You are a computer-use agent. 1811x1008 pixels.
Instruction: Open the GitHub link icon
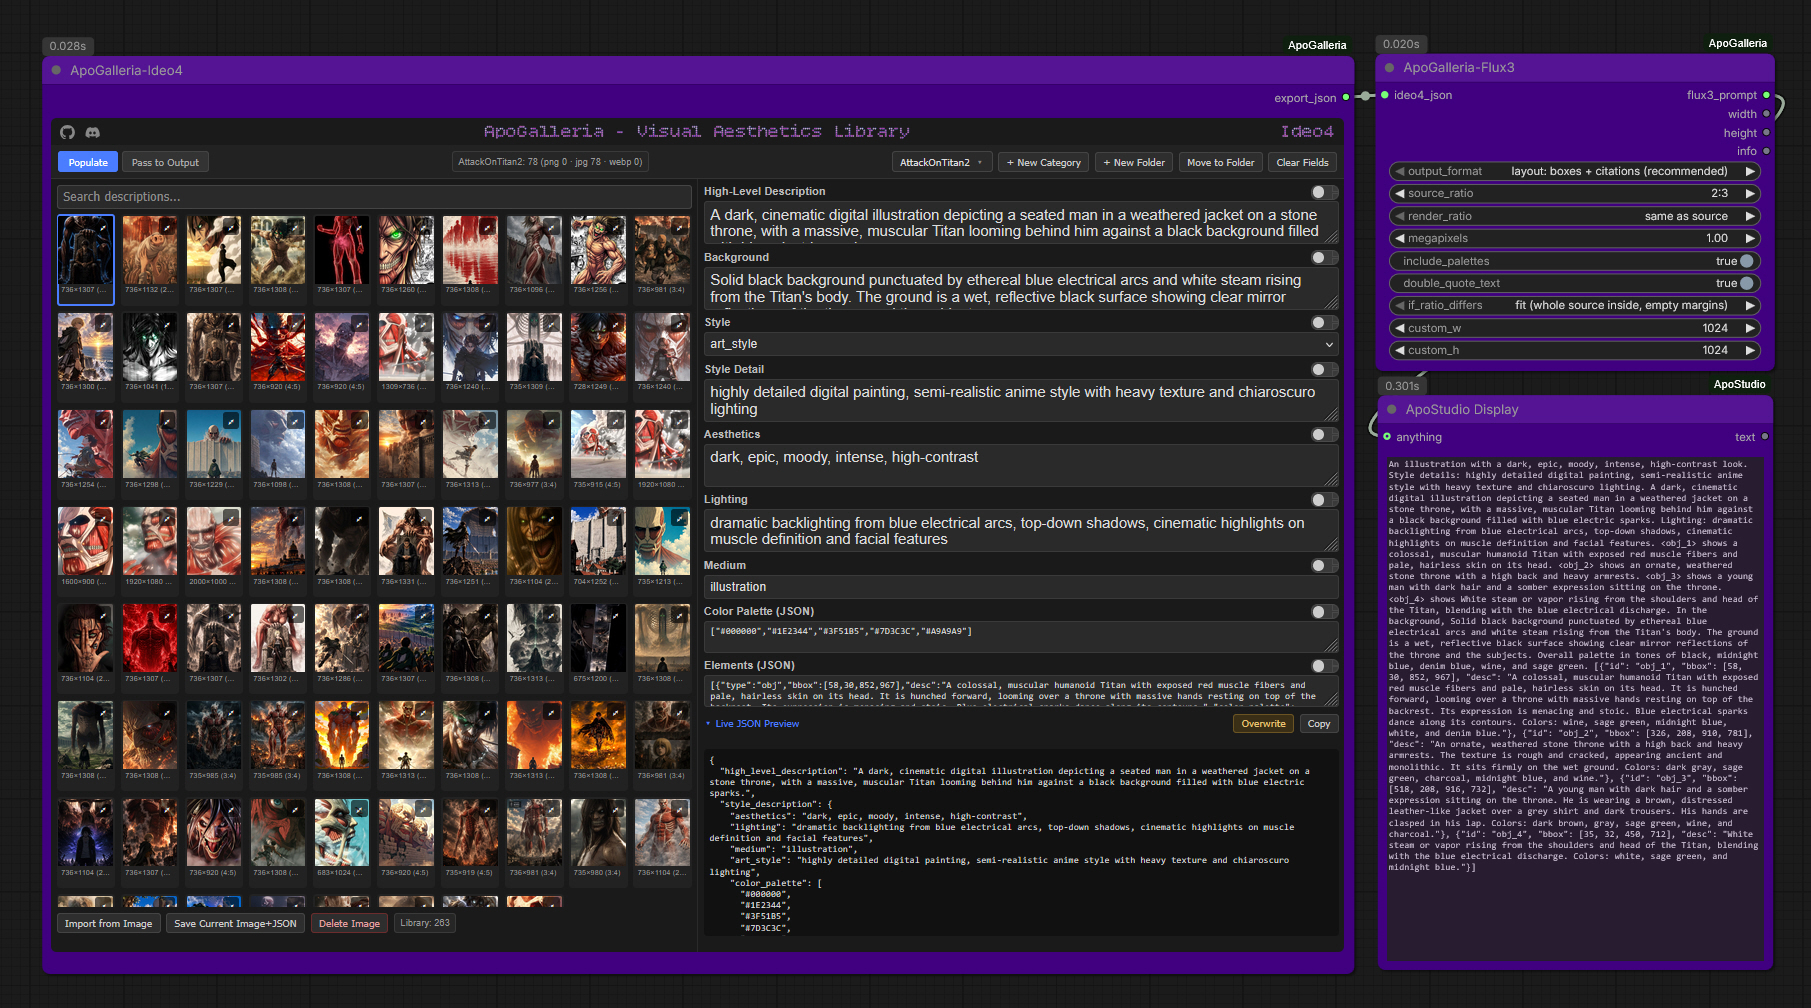click(67, 132)
